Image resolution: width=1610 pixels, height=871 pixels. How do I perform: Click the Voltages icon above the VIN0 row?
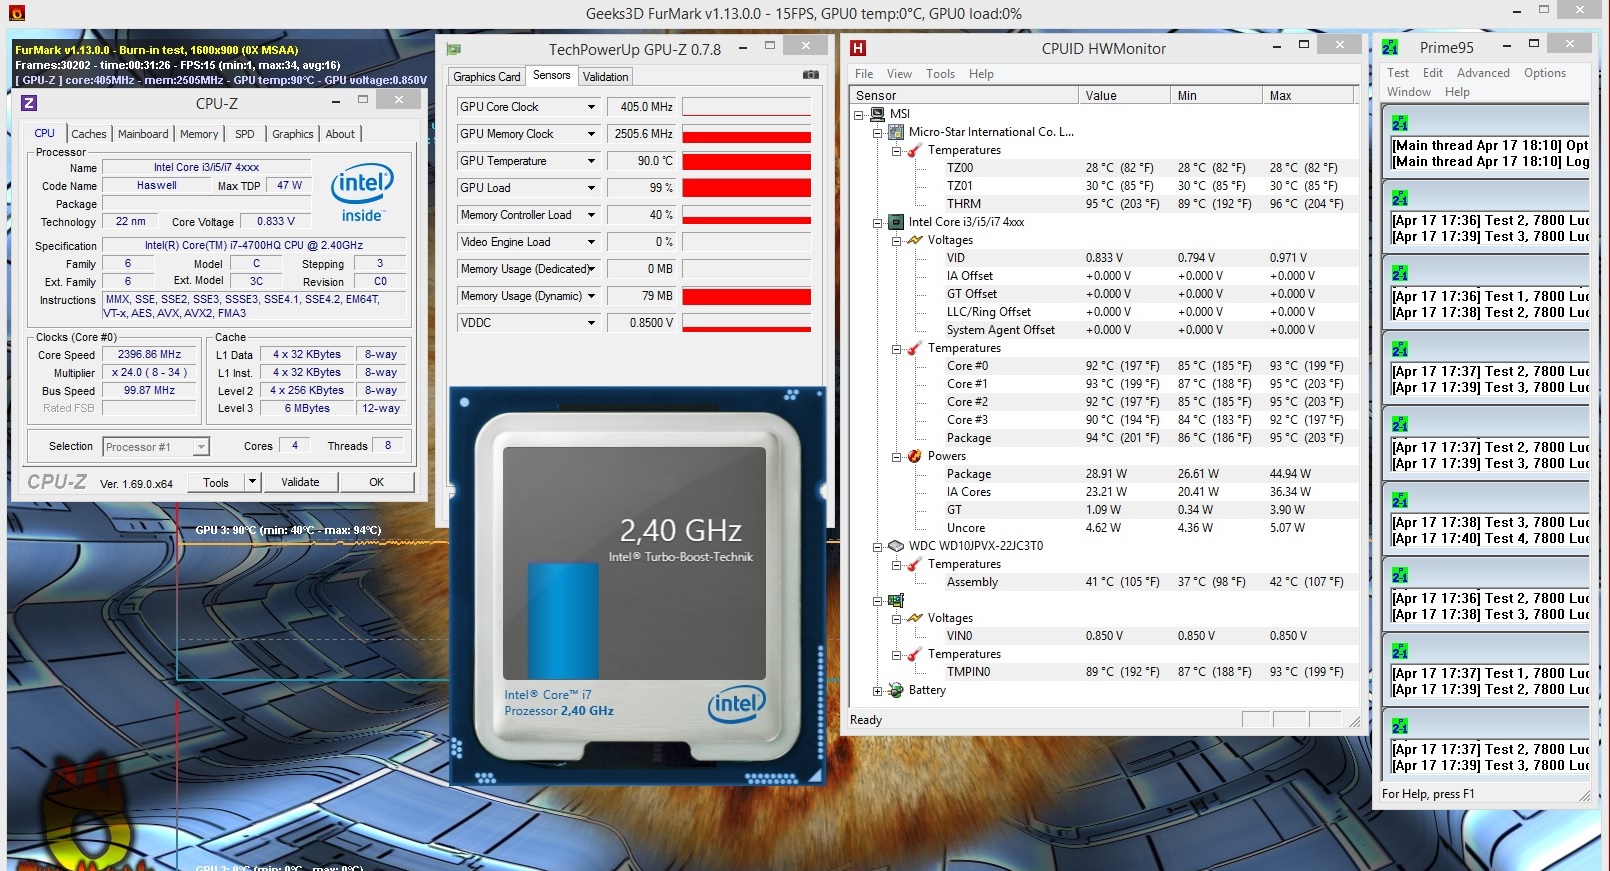pos(914,618)
